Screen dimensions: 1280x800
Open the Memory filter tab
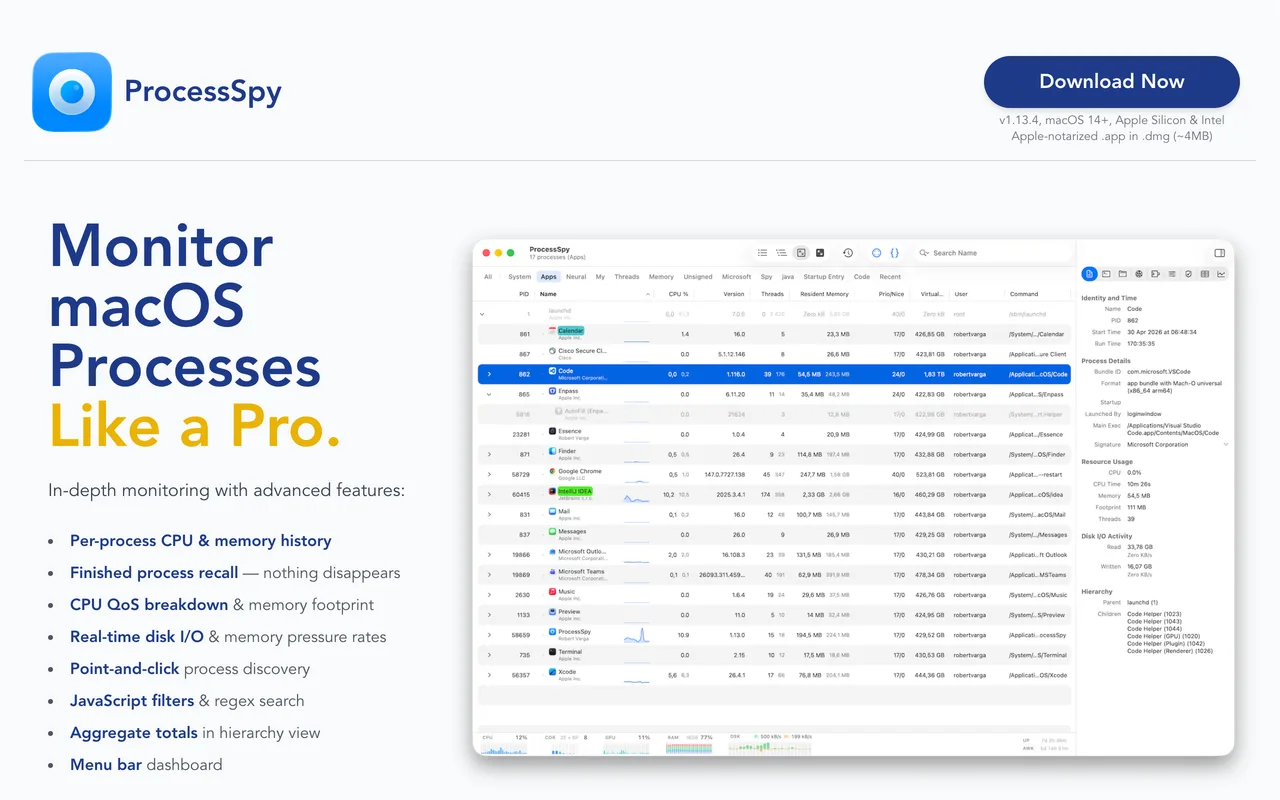pyautogui.click(x=661, y=277)
